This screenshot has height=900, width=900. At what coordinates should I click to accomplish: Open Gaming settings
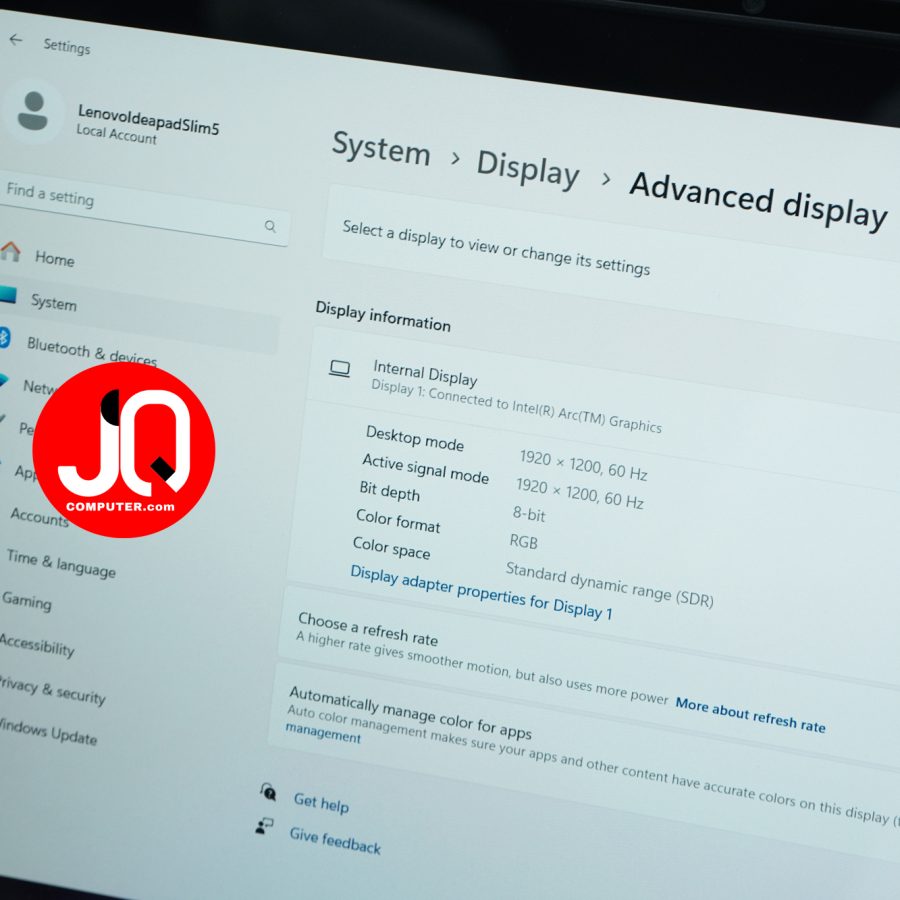26,601
